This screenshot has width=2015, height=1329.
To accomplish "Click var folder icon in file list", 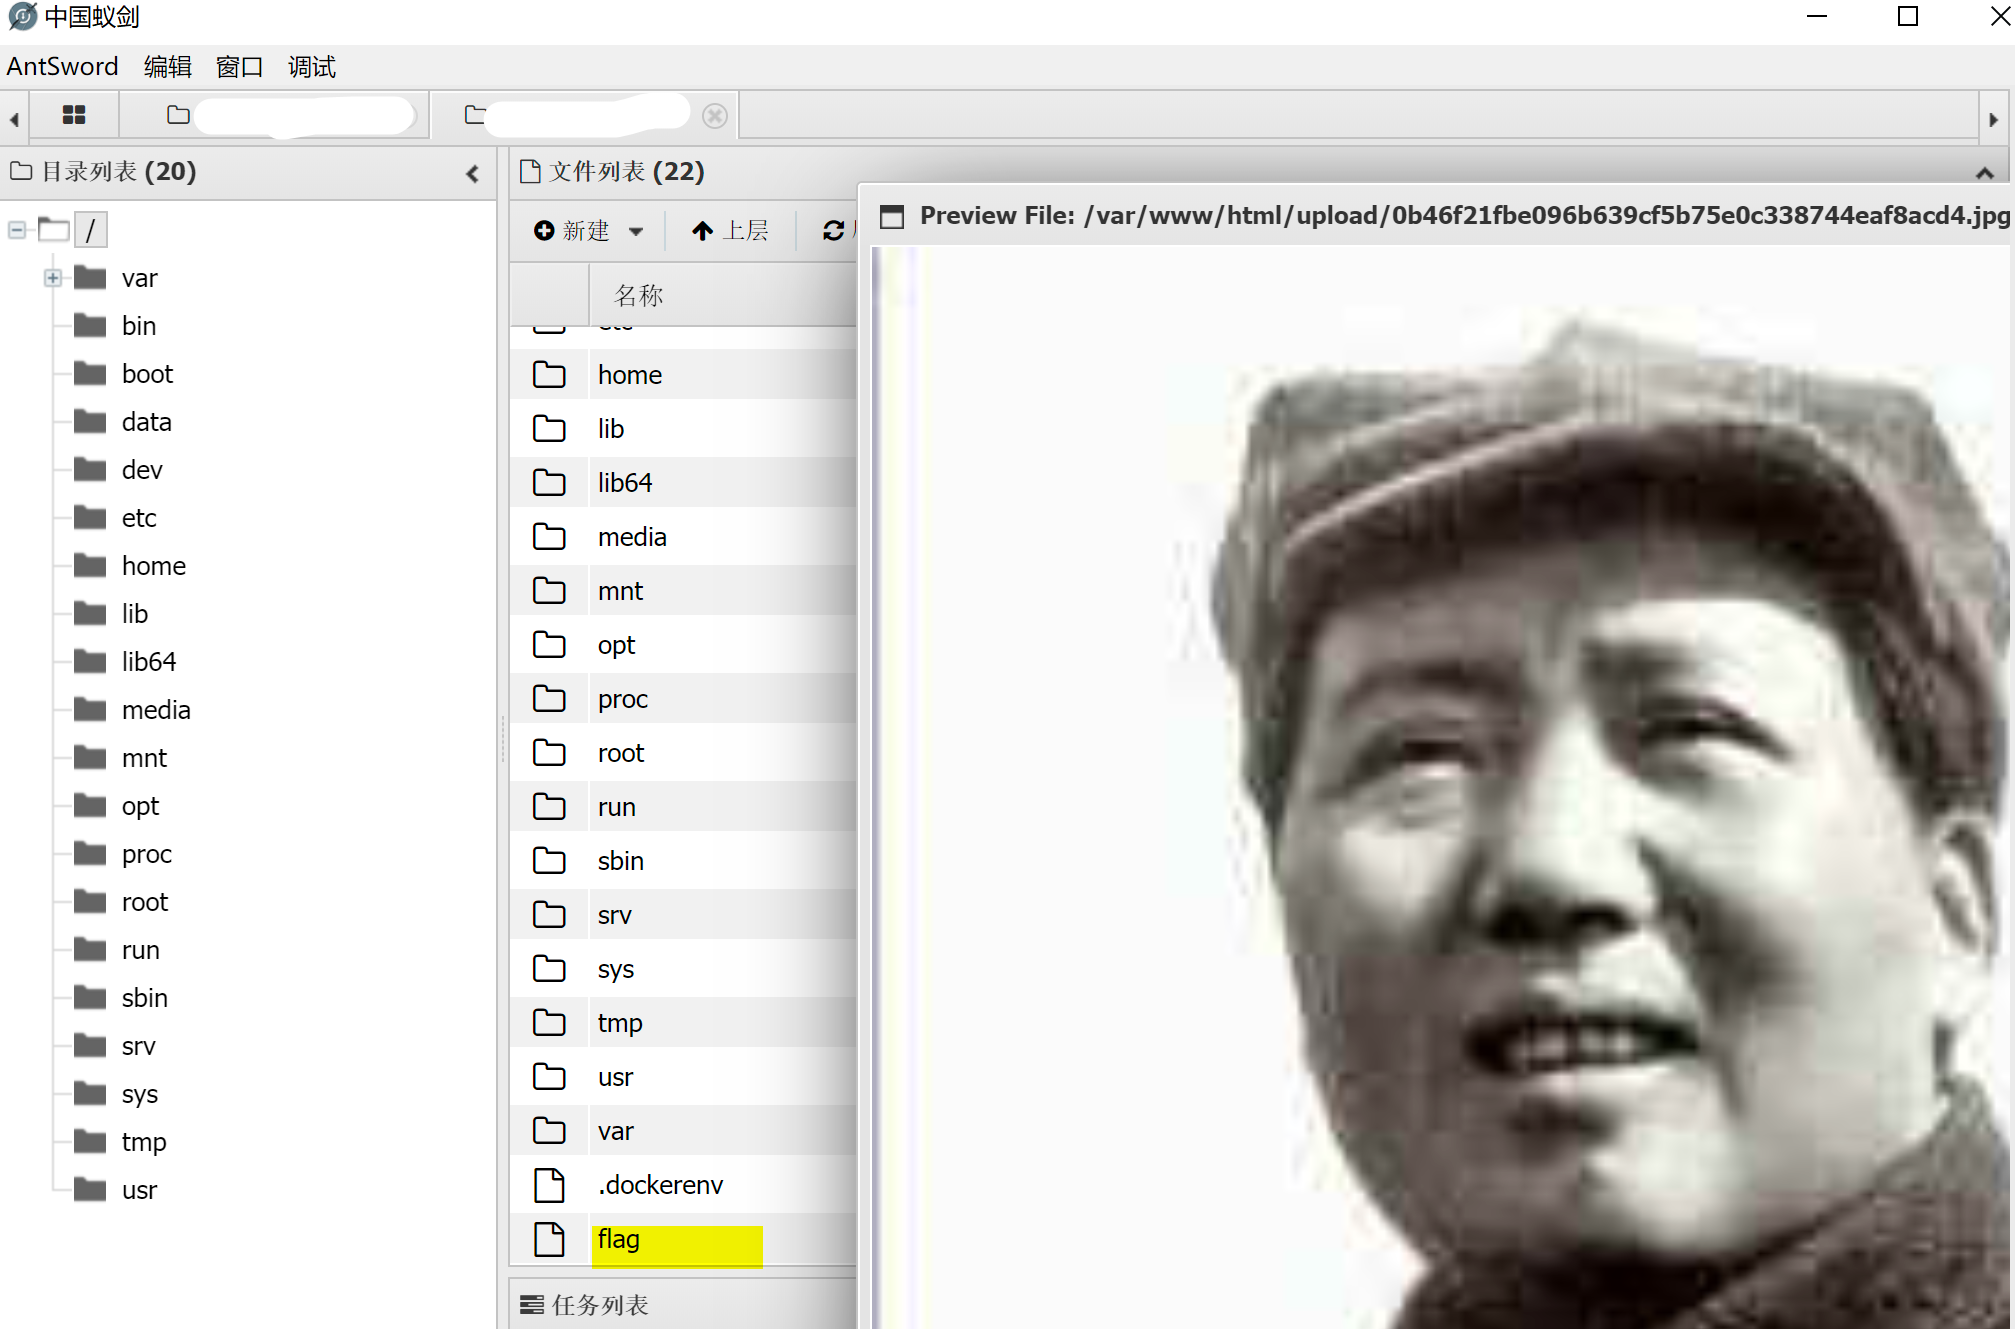I will [549, 1131].
